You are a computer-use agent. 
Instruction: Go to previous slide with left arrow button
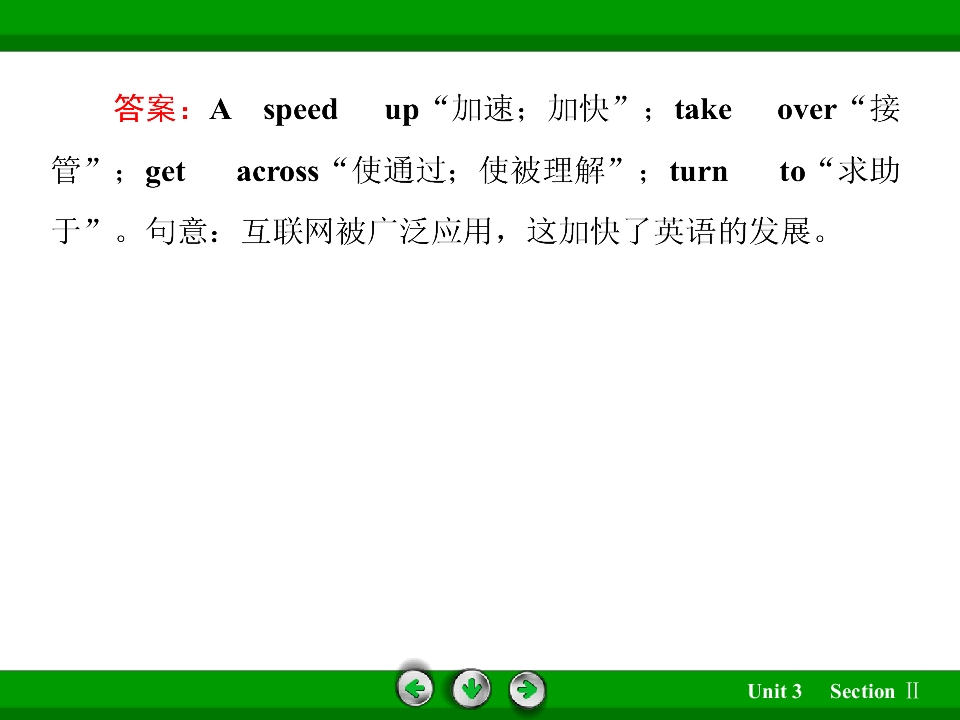[x=415, y=689]
